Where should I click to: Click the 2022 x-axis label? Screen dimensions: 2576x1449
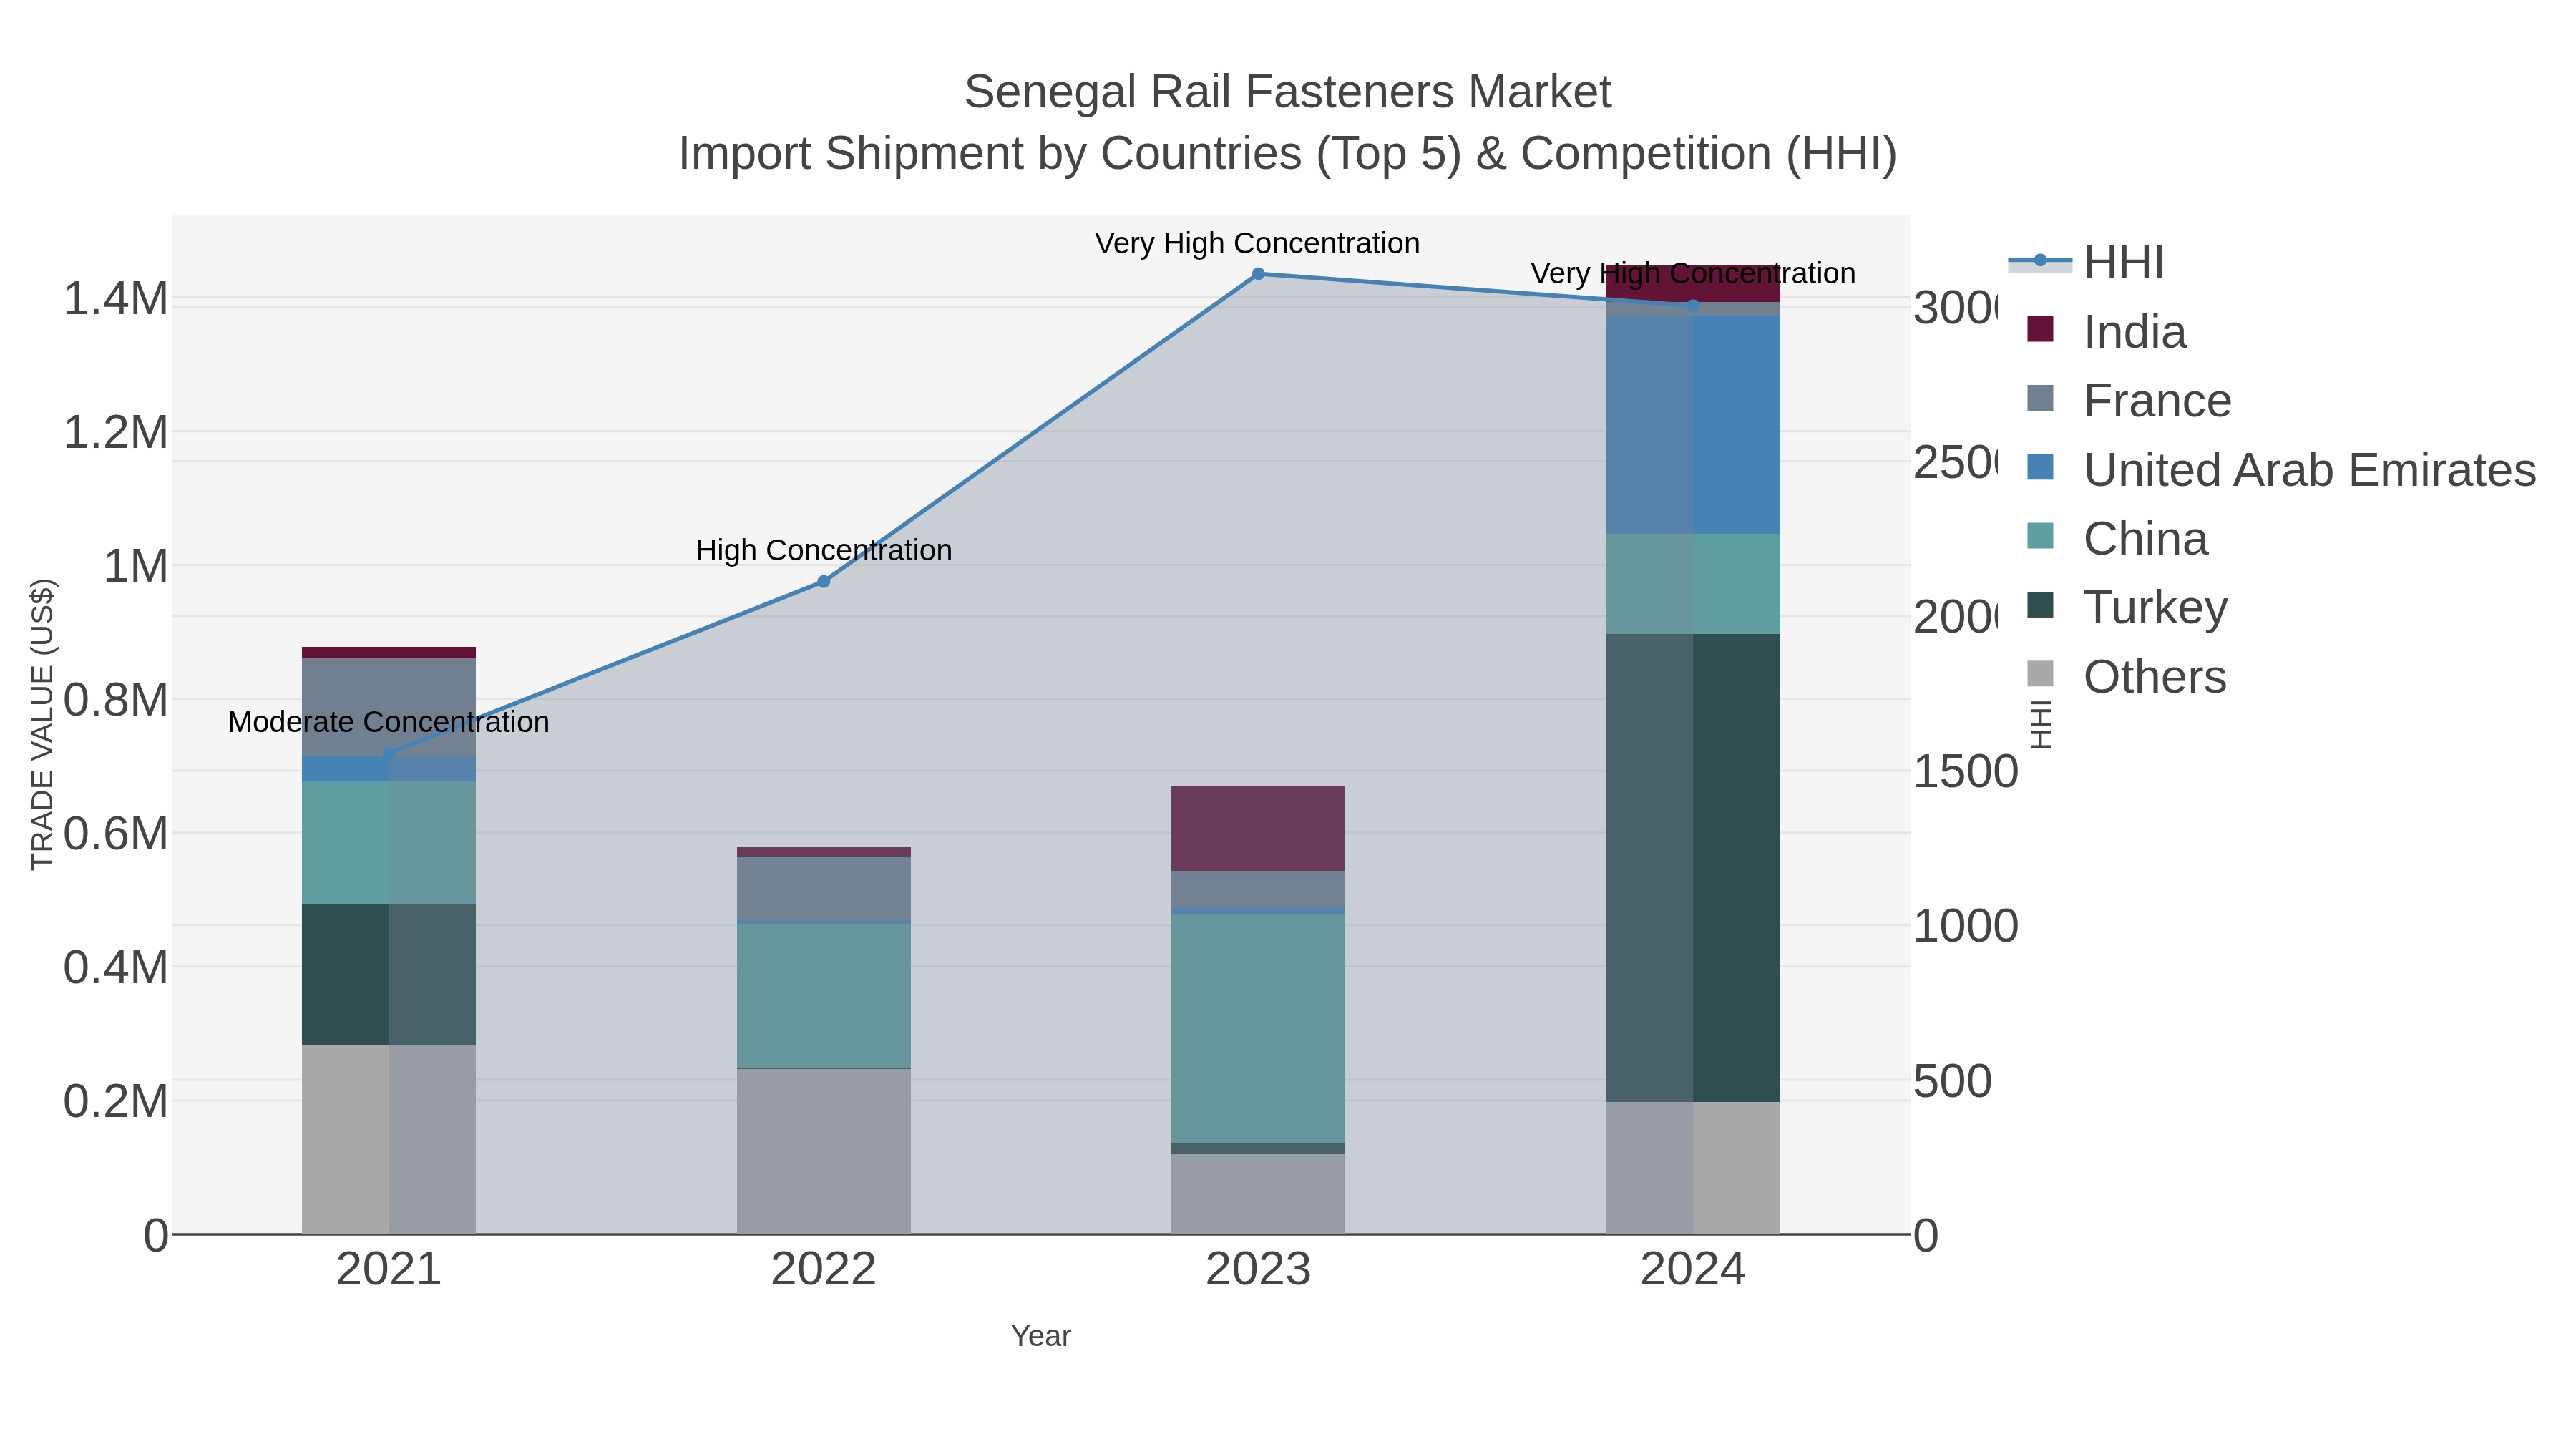point(824,1269)
